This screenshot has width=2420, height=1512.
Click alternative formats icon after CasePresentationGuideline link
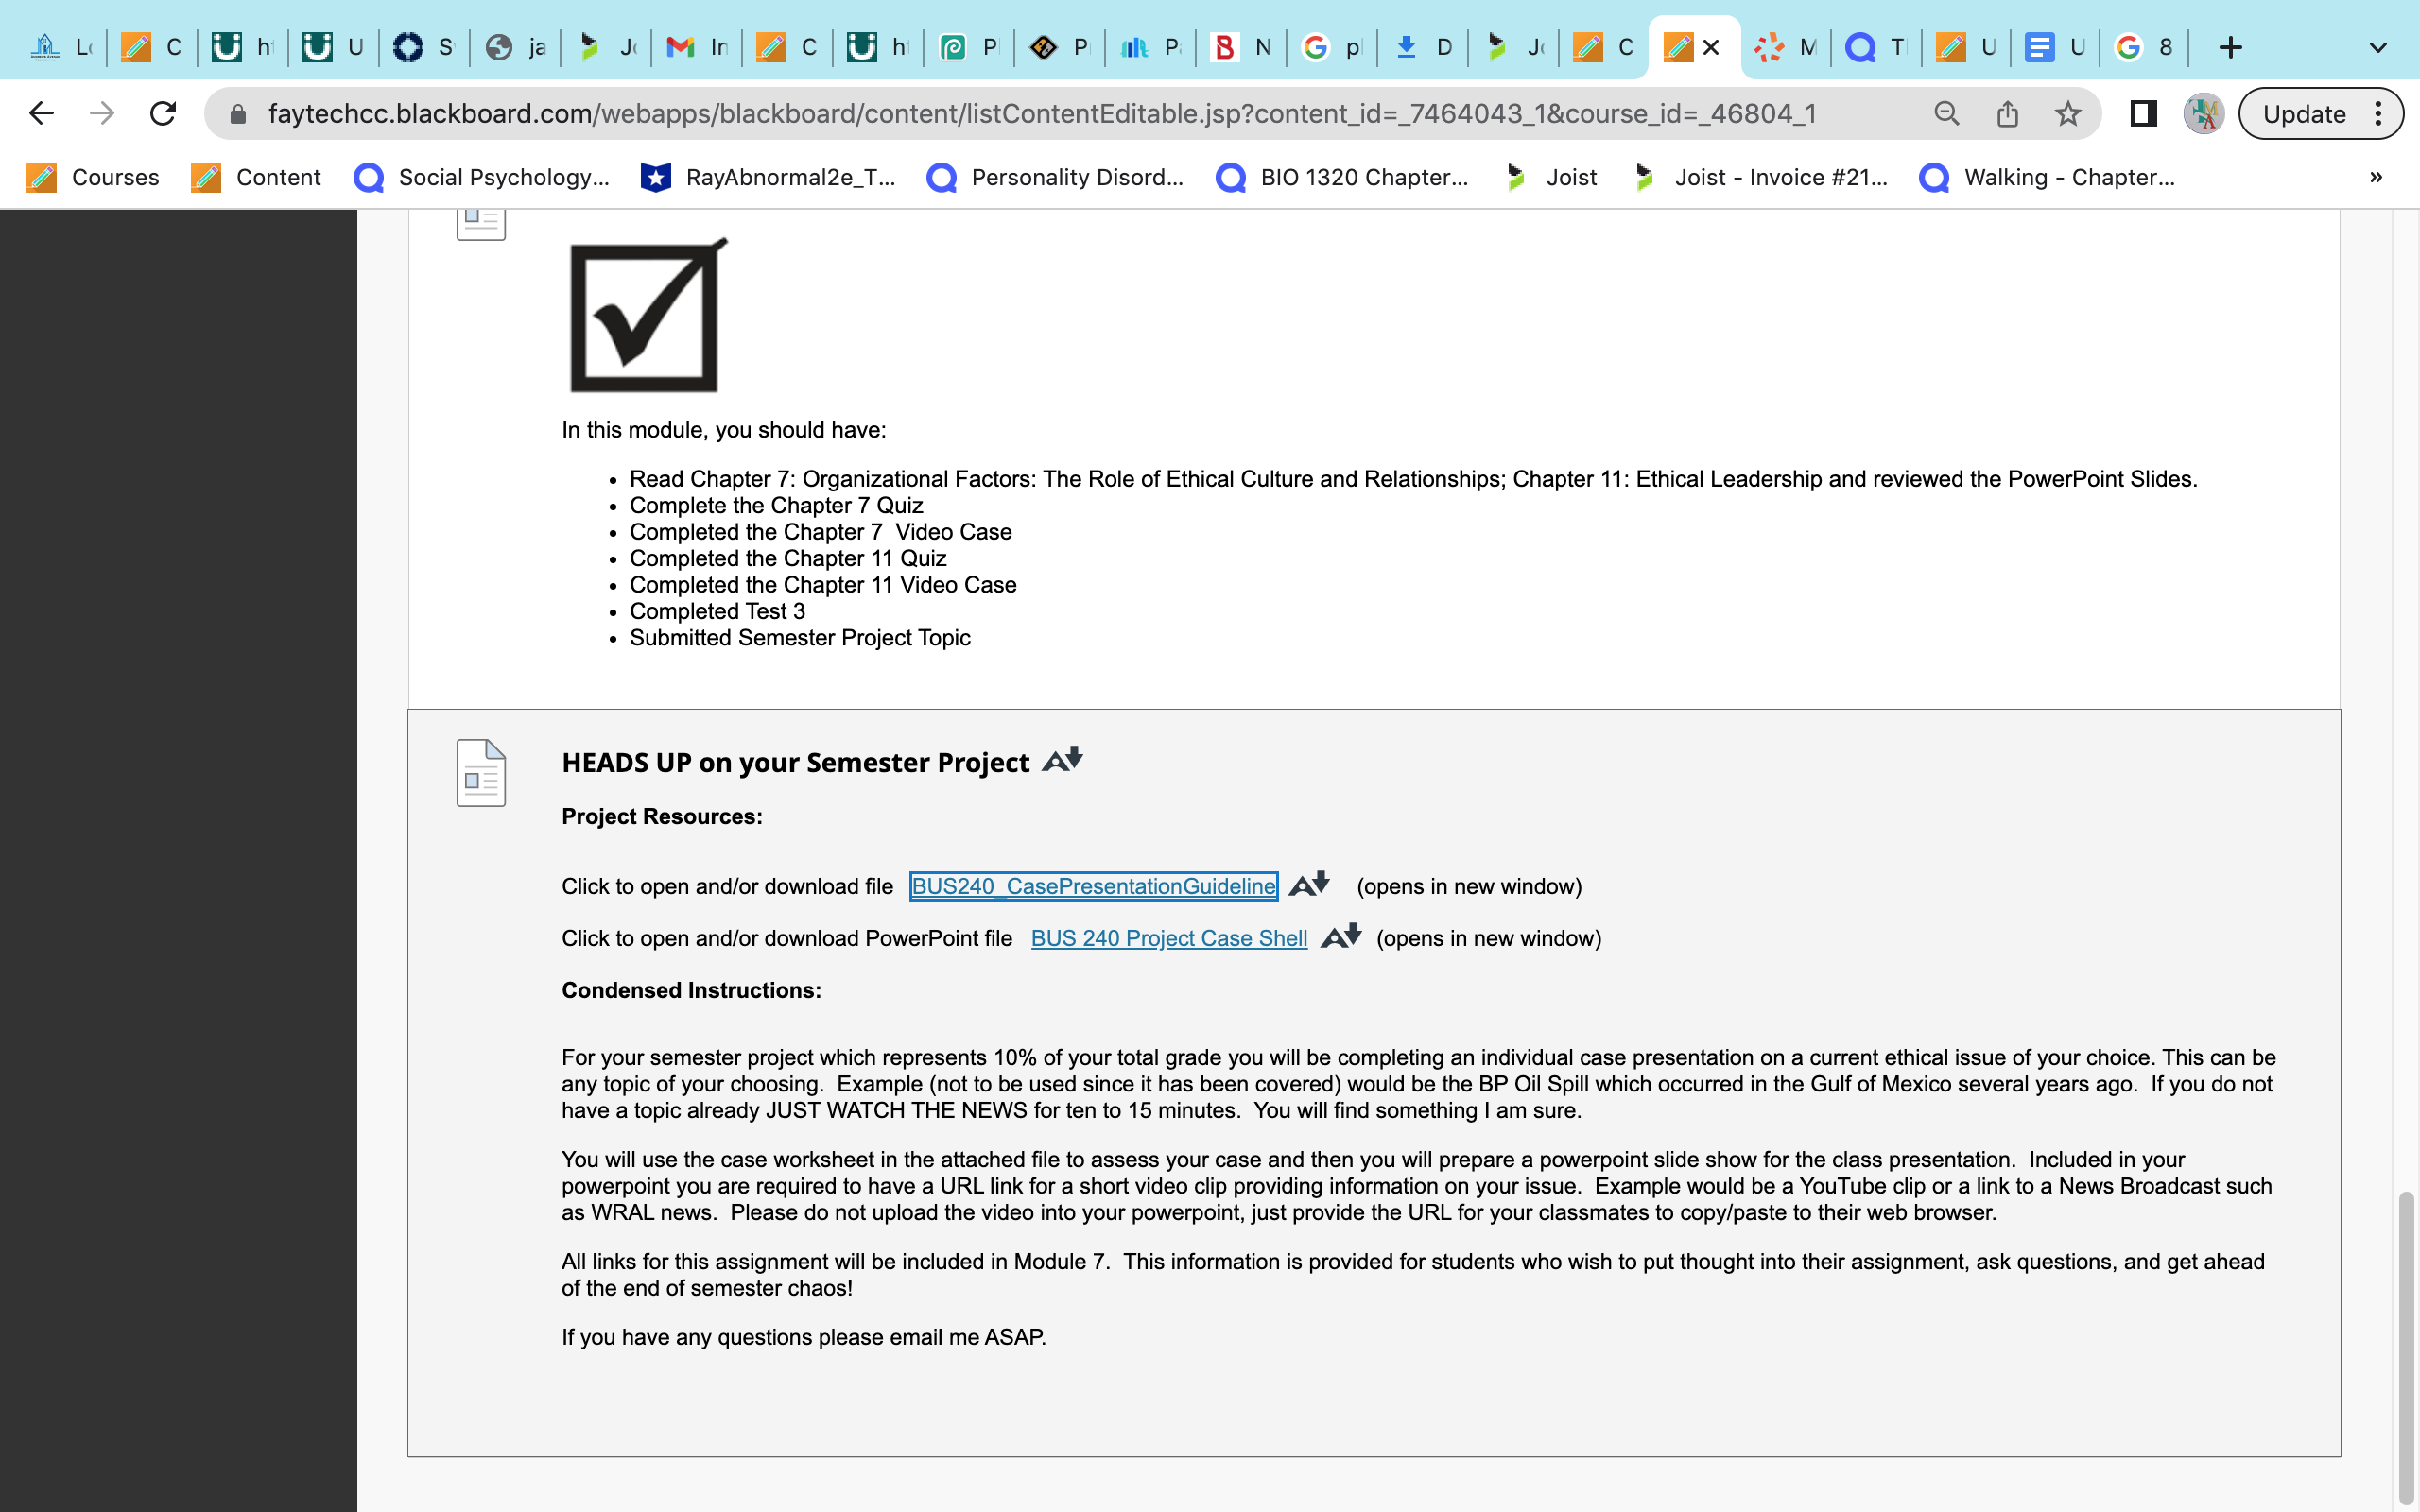point(1309,884)
